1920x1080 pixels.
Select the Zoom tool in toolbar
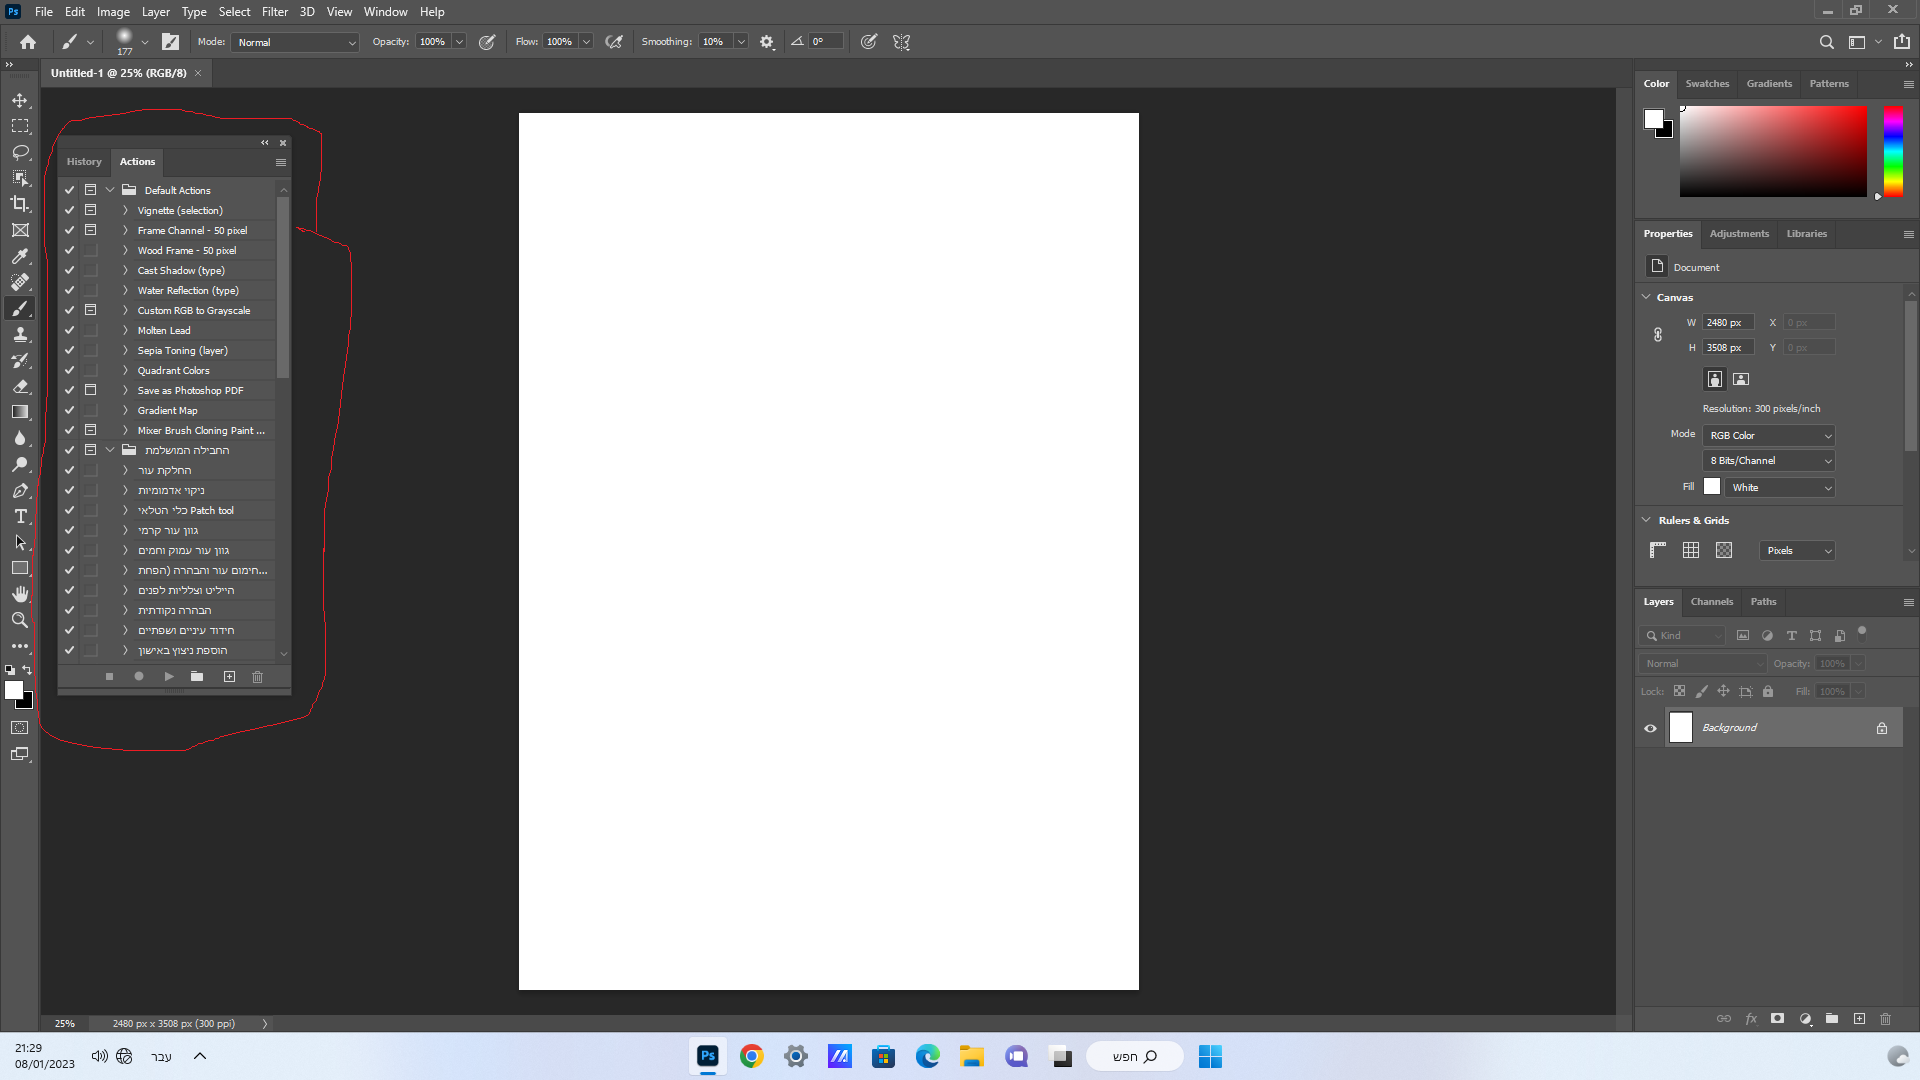tap(20, 620)
